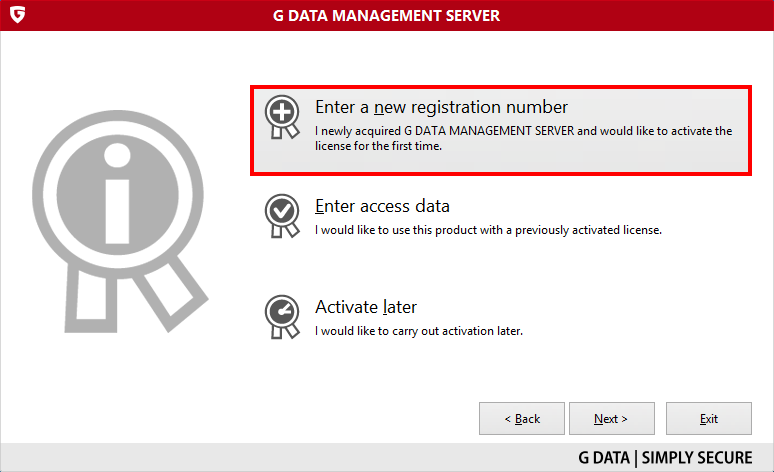Click the plus ribbon badge icon
774x472 pixels.
click(x=282, y=117)
